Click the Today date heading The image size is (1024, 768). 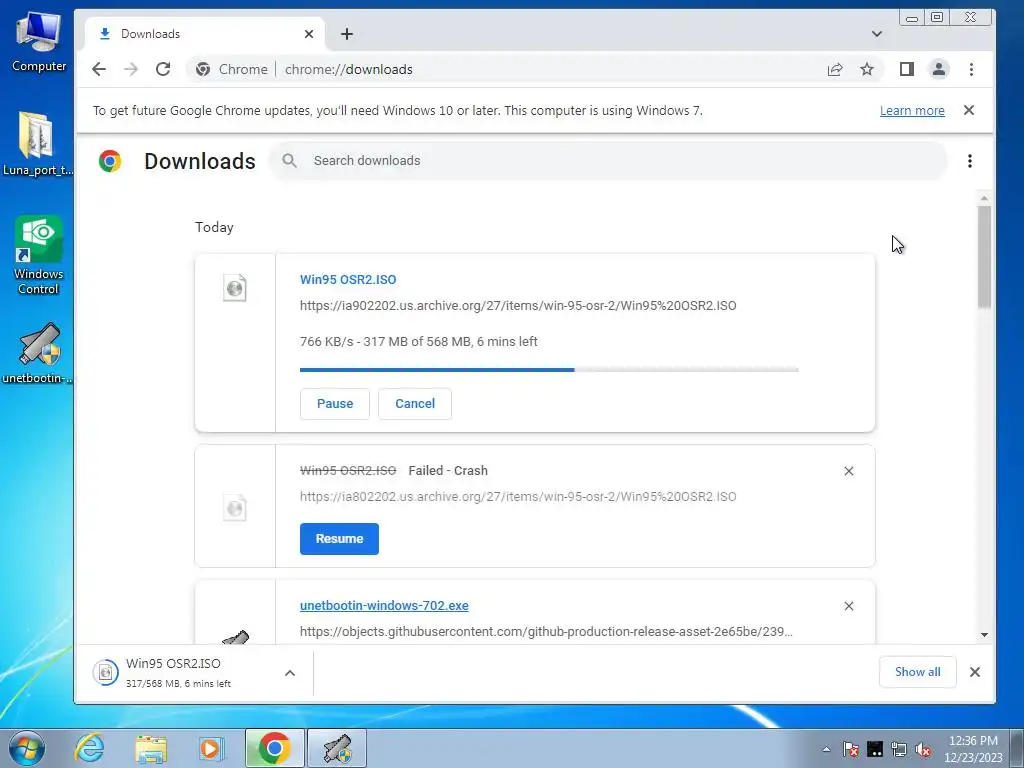[214, 227]
